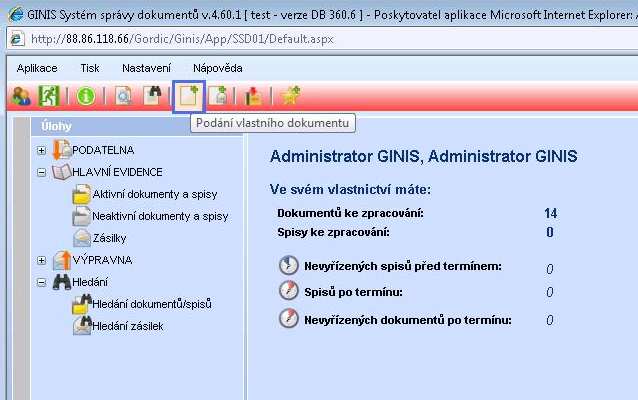
Task: Click the Podání vlastního dokumentu toolbar icon
Action: tap(188, 96)
